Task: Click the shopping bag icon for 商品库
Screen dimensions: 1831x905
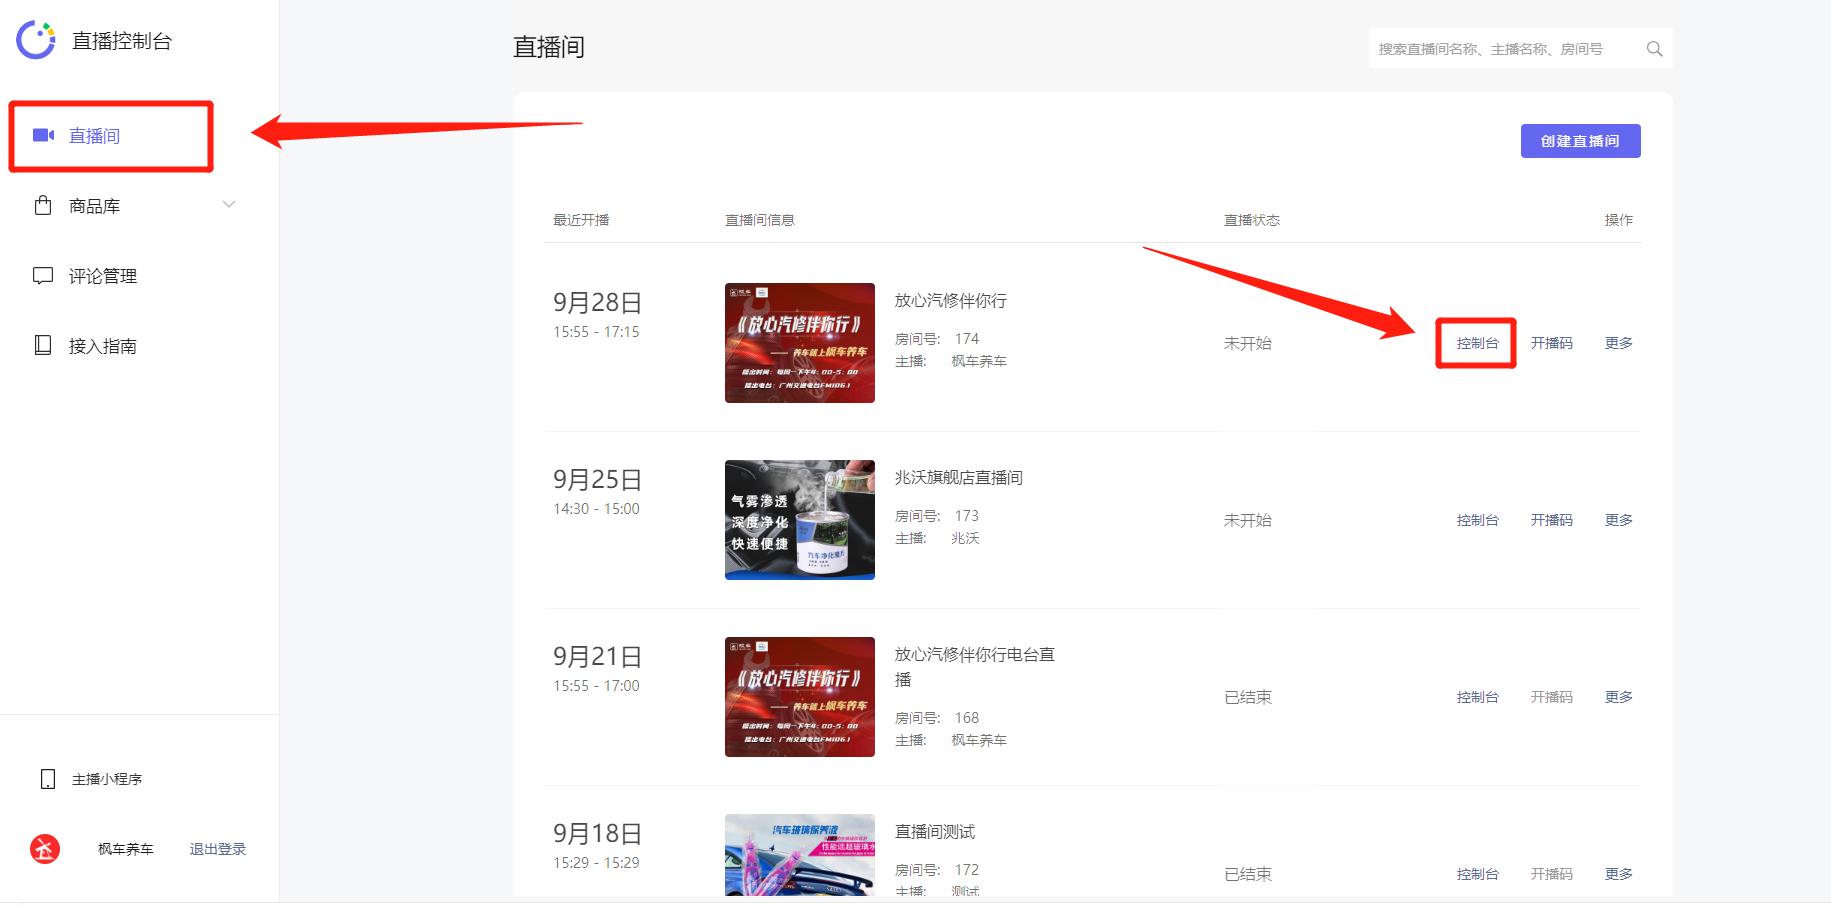Action: click(43, 205)
